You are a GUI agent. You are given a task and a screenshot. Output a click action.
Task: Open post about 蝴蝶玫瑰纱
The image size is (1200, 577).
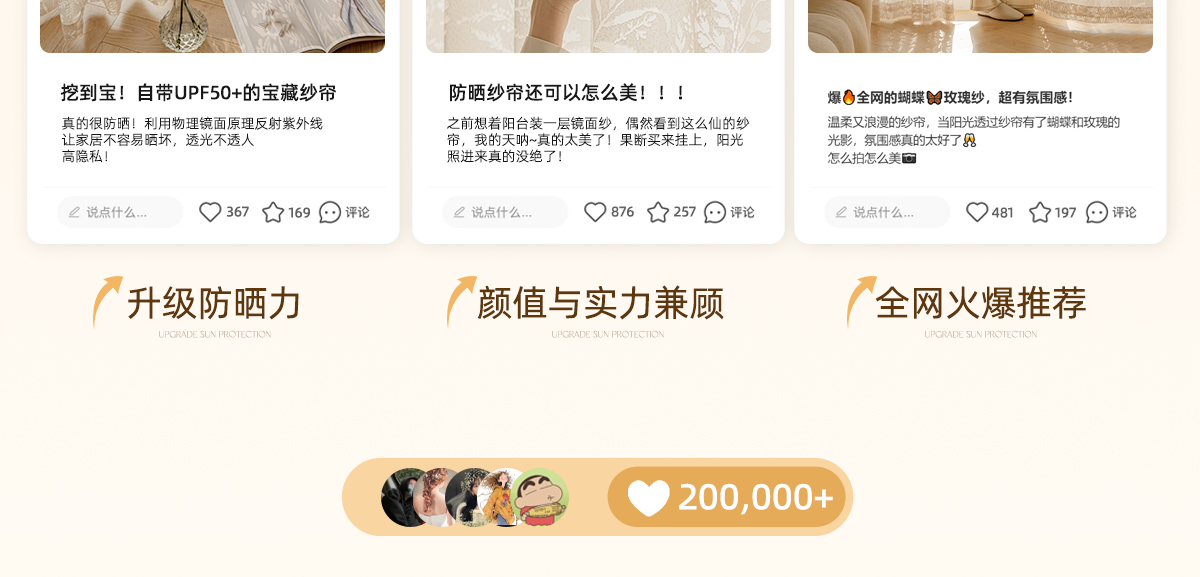pos(950,97)
